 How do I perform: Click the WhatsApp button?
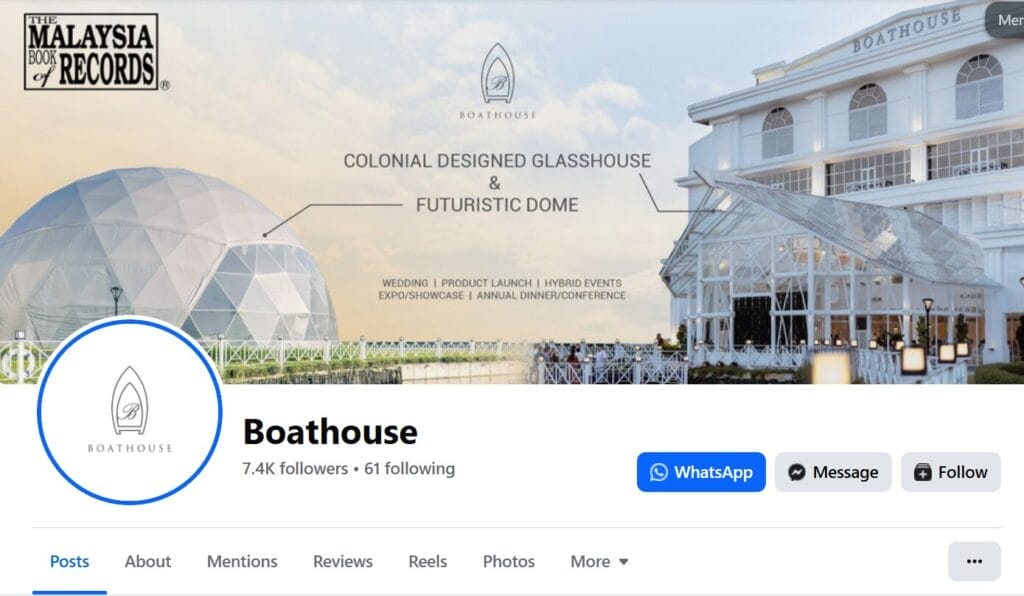(x=701, y=472)
